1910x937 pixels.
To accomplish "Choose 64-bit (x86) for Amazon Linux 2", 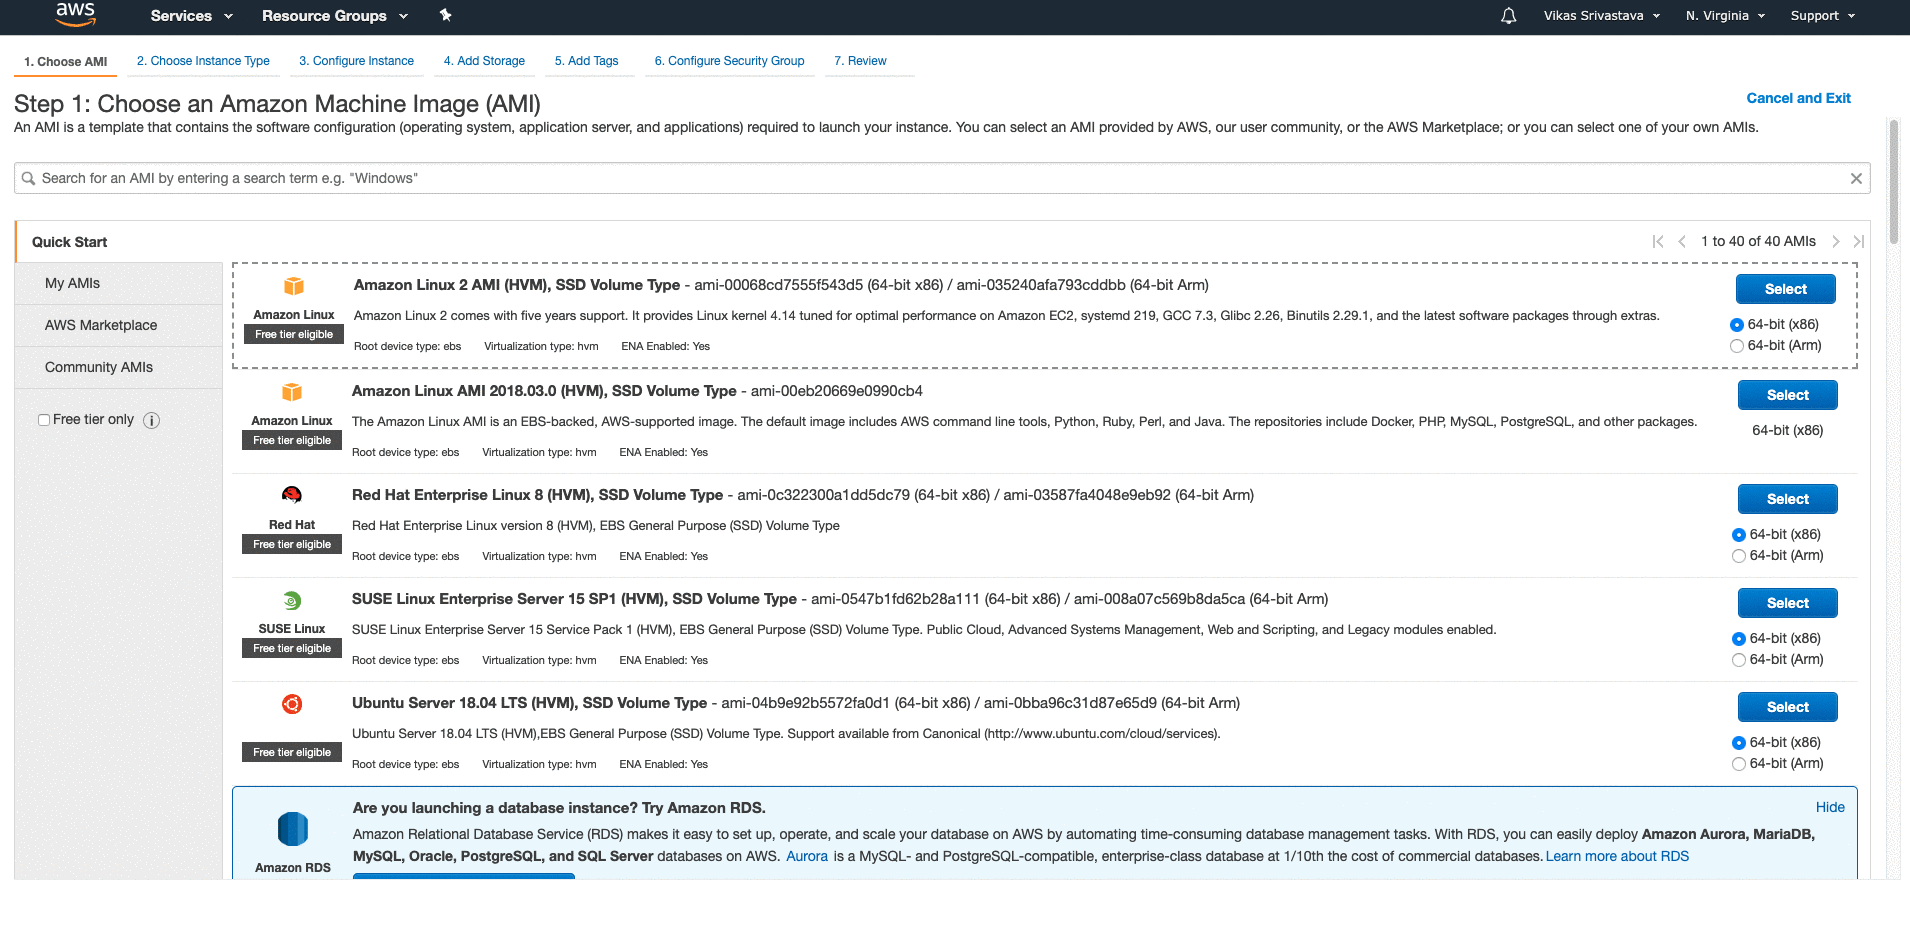I will point(1737,325).
